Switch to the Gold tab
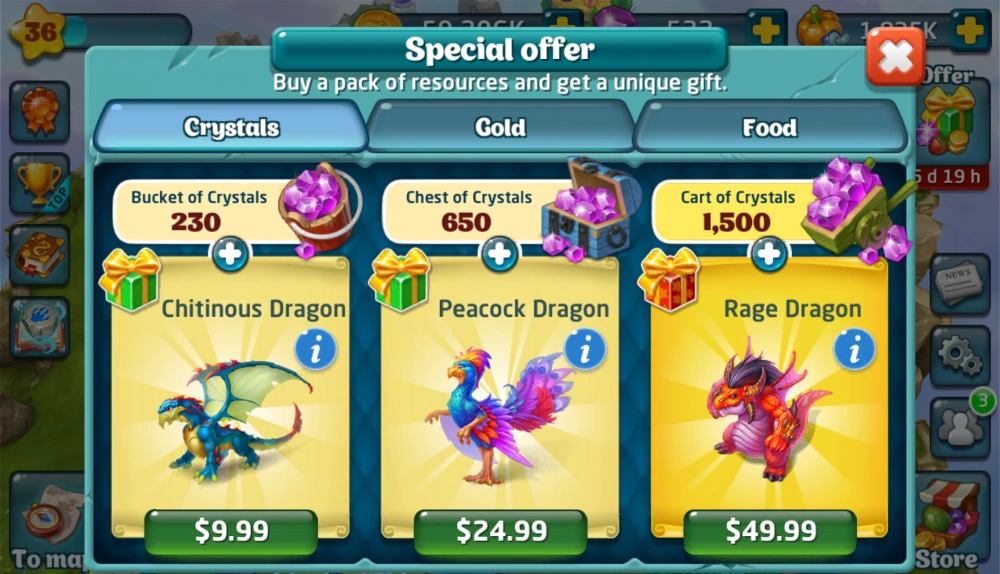The width and height of the screenshot is (1000, 574). tap(500, 128)
